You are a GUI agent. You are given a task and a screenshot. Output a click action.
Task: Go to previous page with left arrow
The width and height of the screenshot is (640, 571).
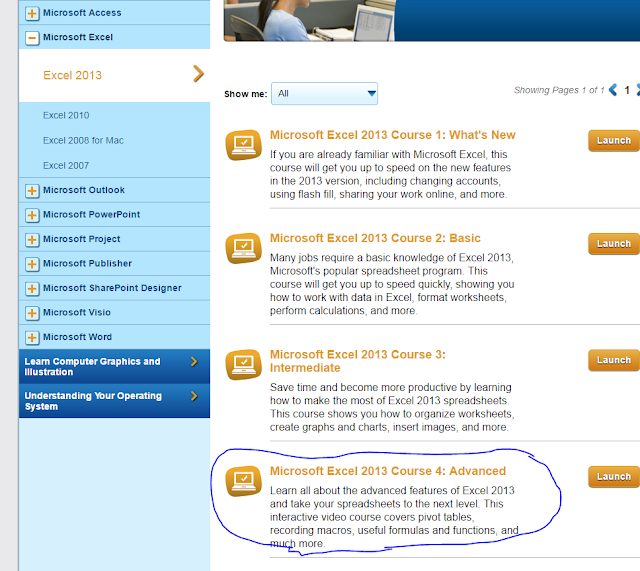(x=613, y=89)
